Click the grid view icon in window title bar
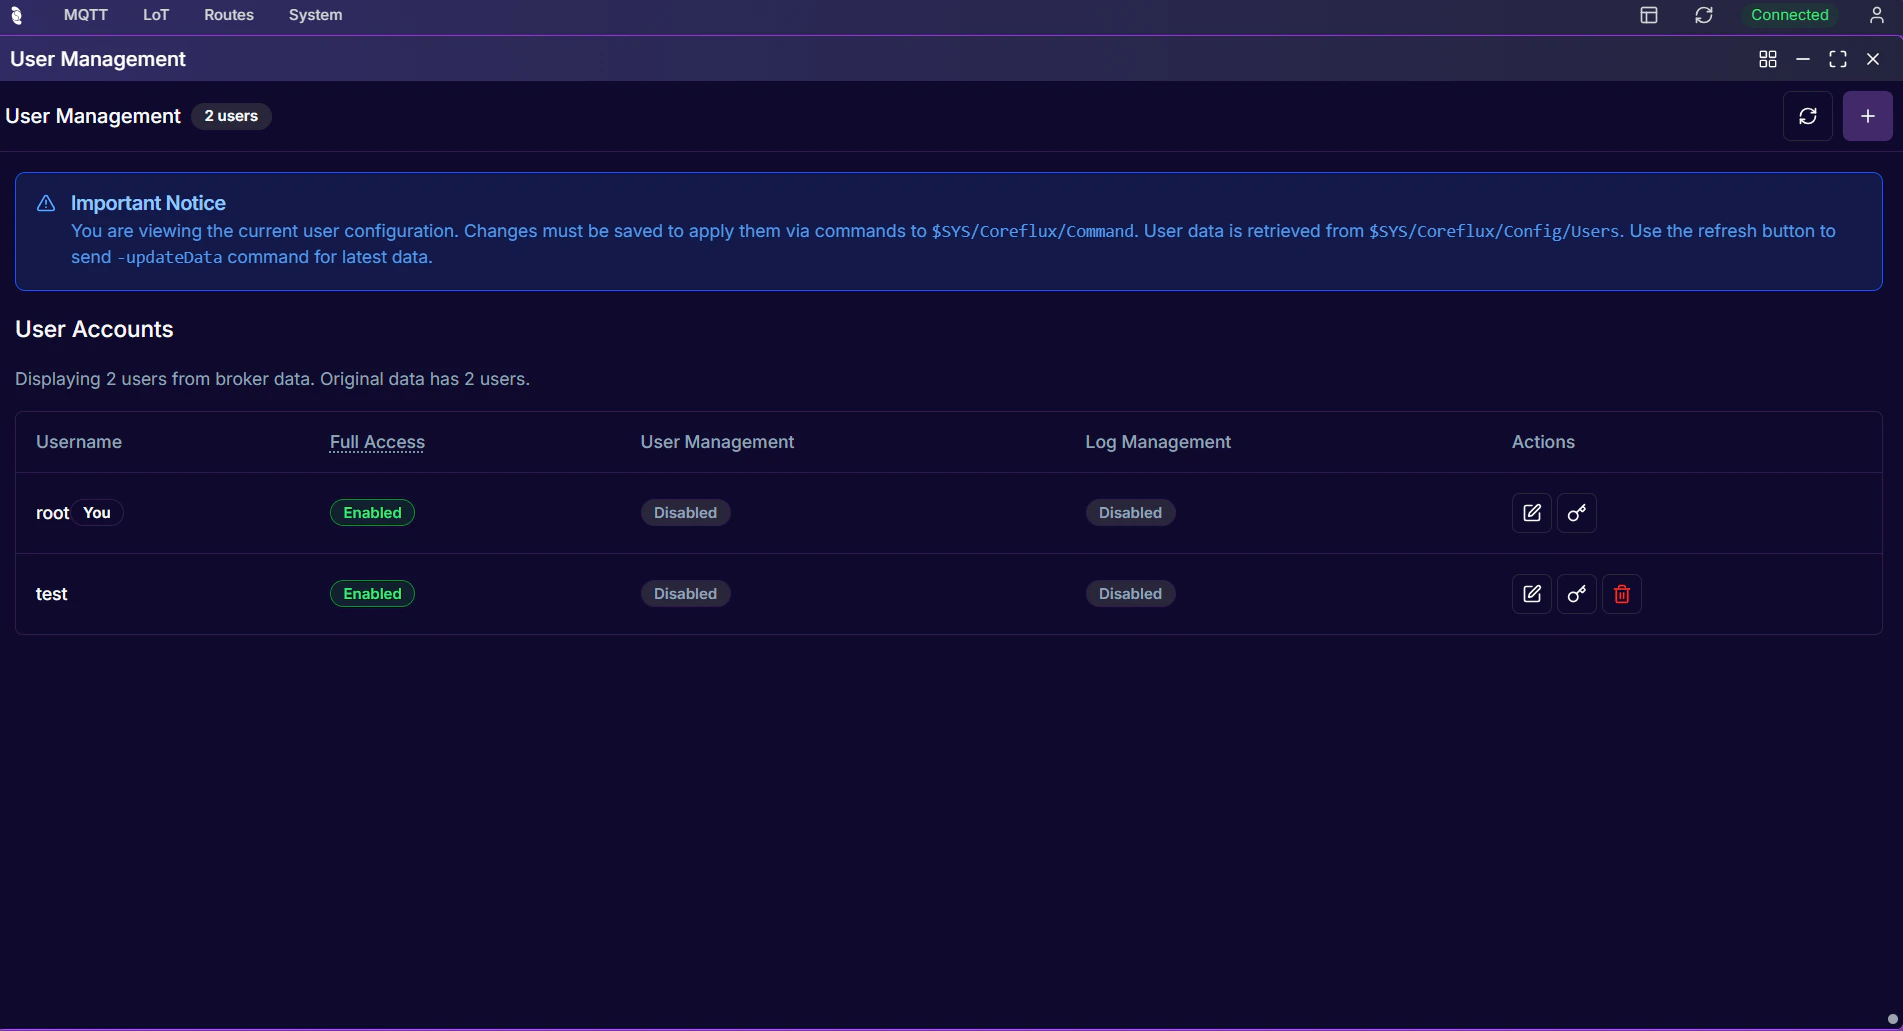Viewport: 1903px width, 1031px height. tap(1767, 59)
